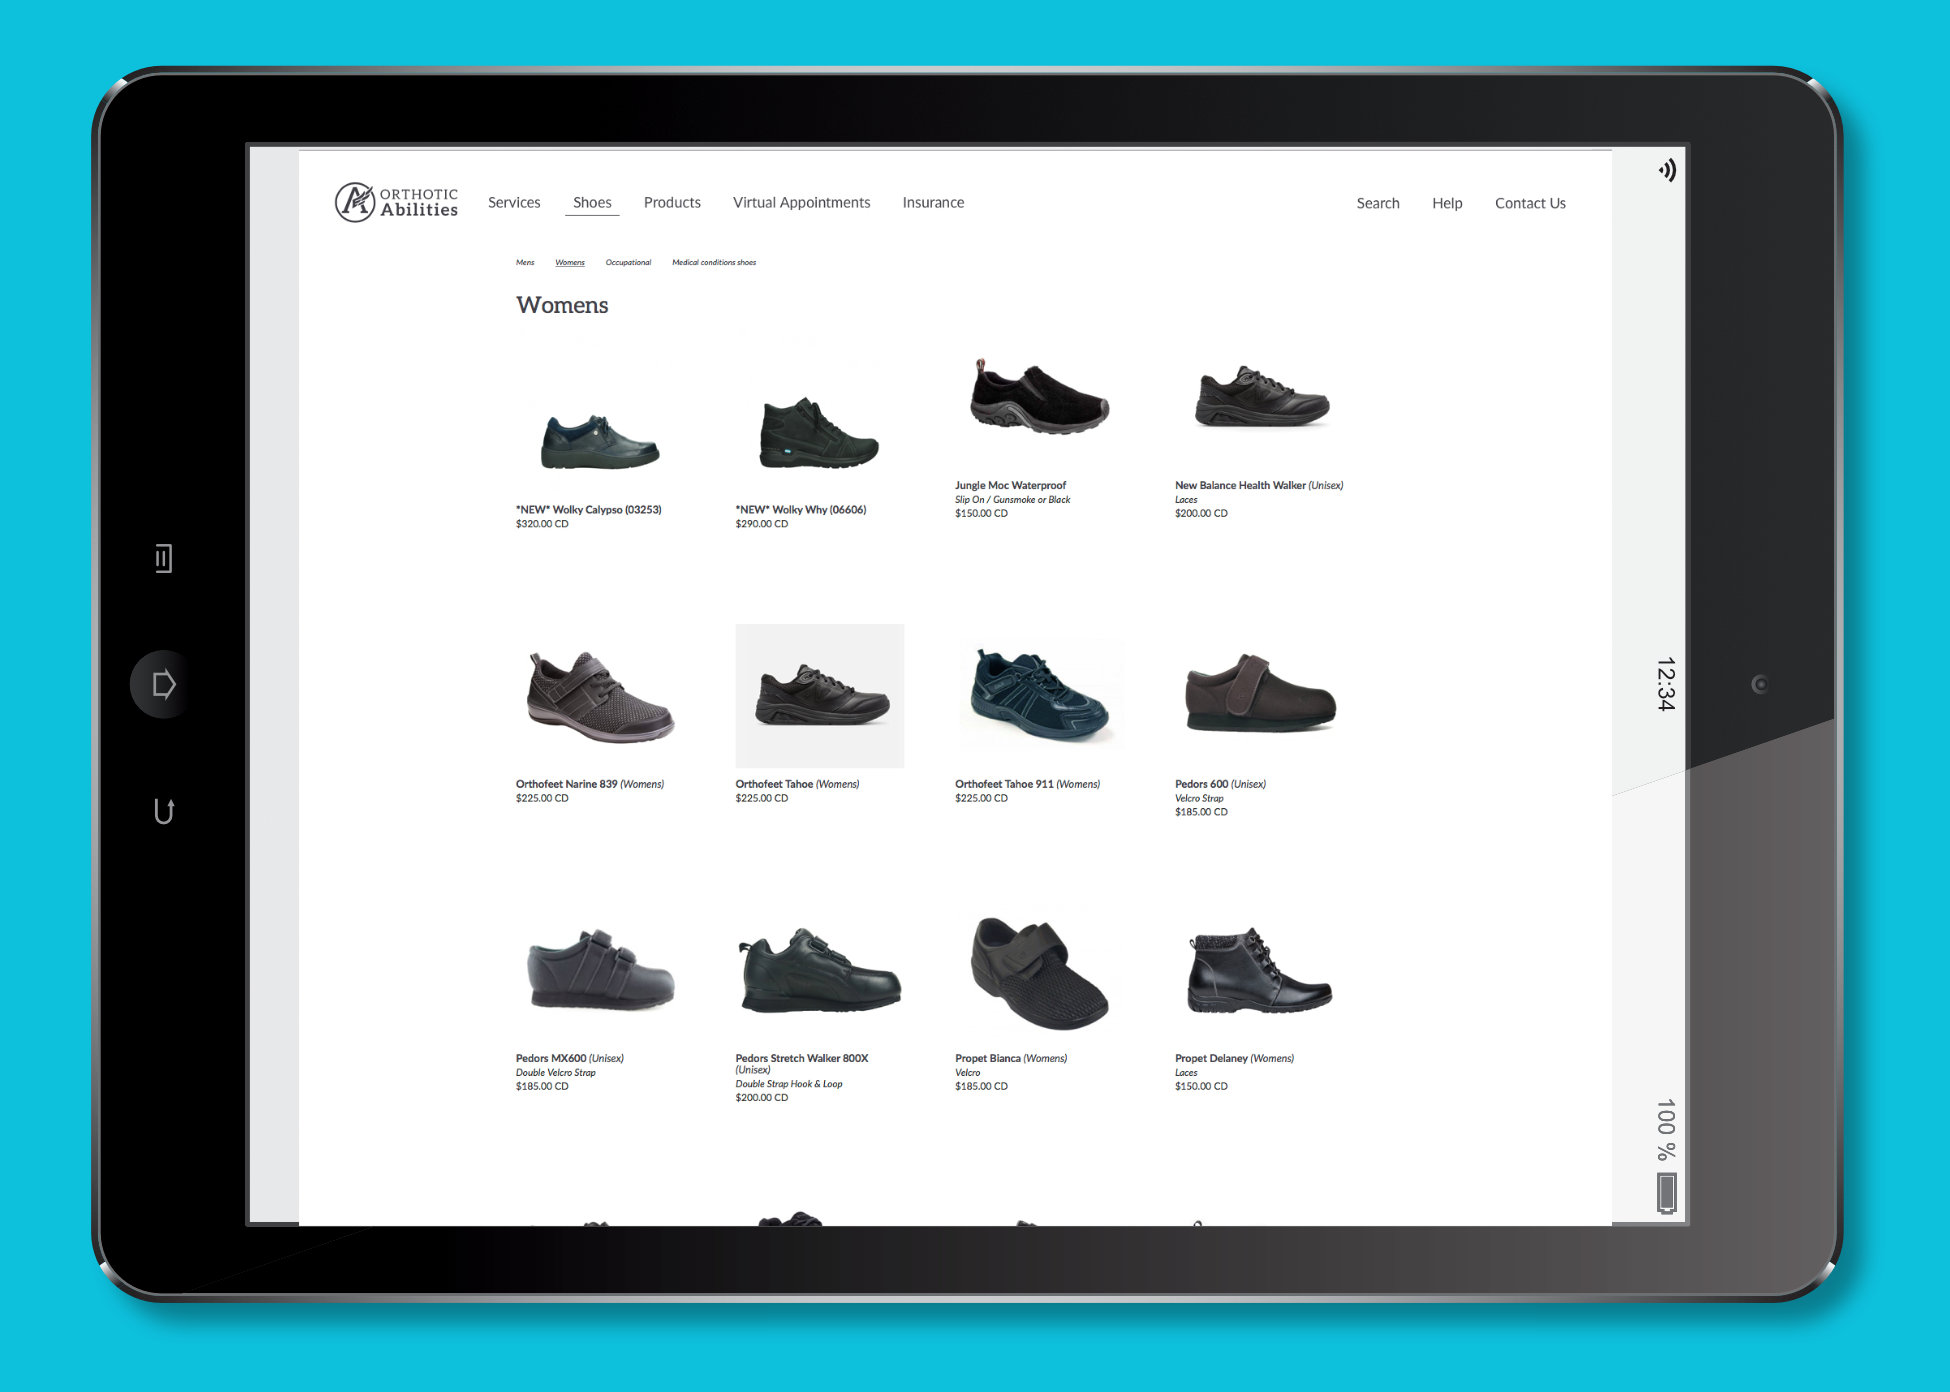Click the Pedors 600 (Unisex) title
The width and height of the screenshot is (1950, 1392).
[1220, 784]
